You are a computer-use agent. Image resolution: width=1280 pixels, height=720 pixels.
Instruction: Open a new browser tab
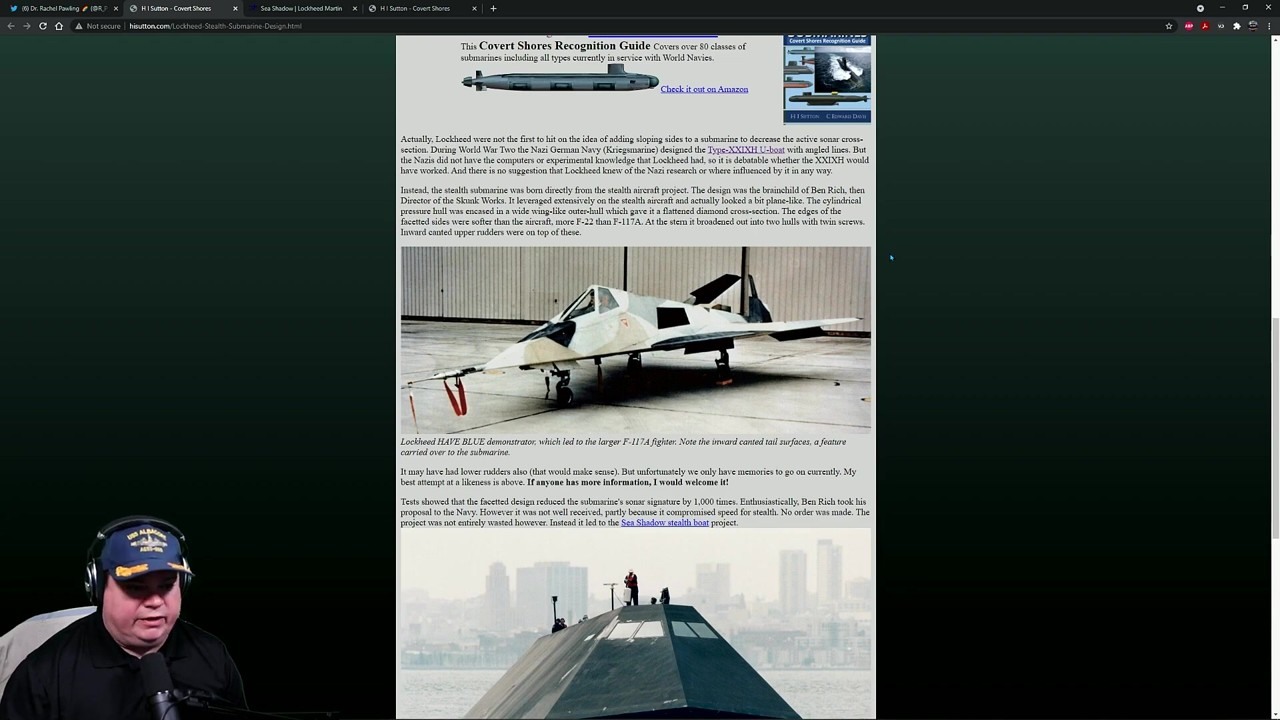click(x=493, y=8)
